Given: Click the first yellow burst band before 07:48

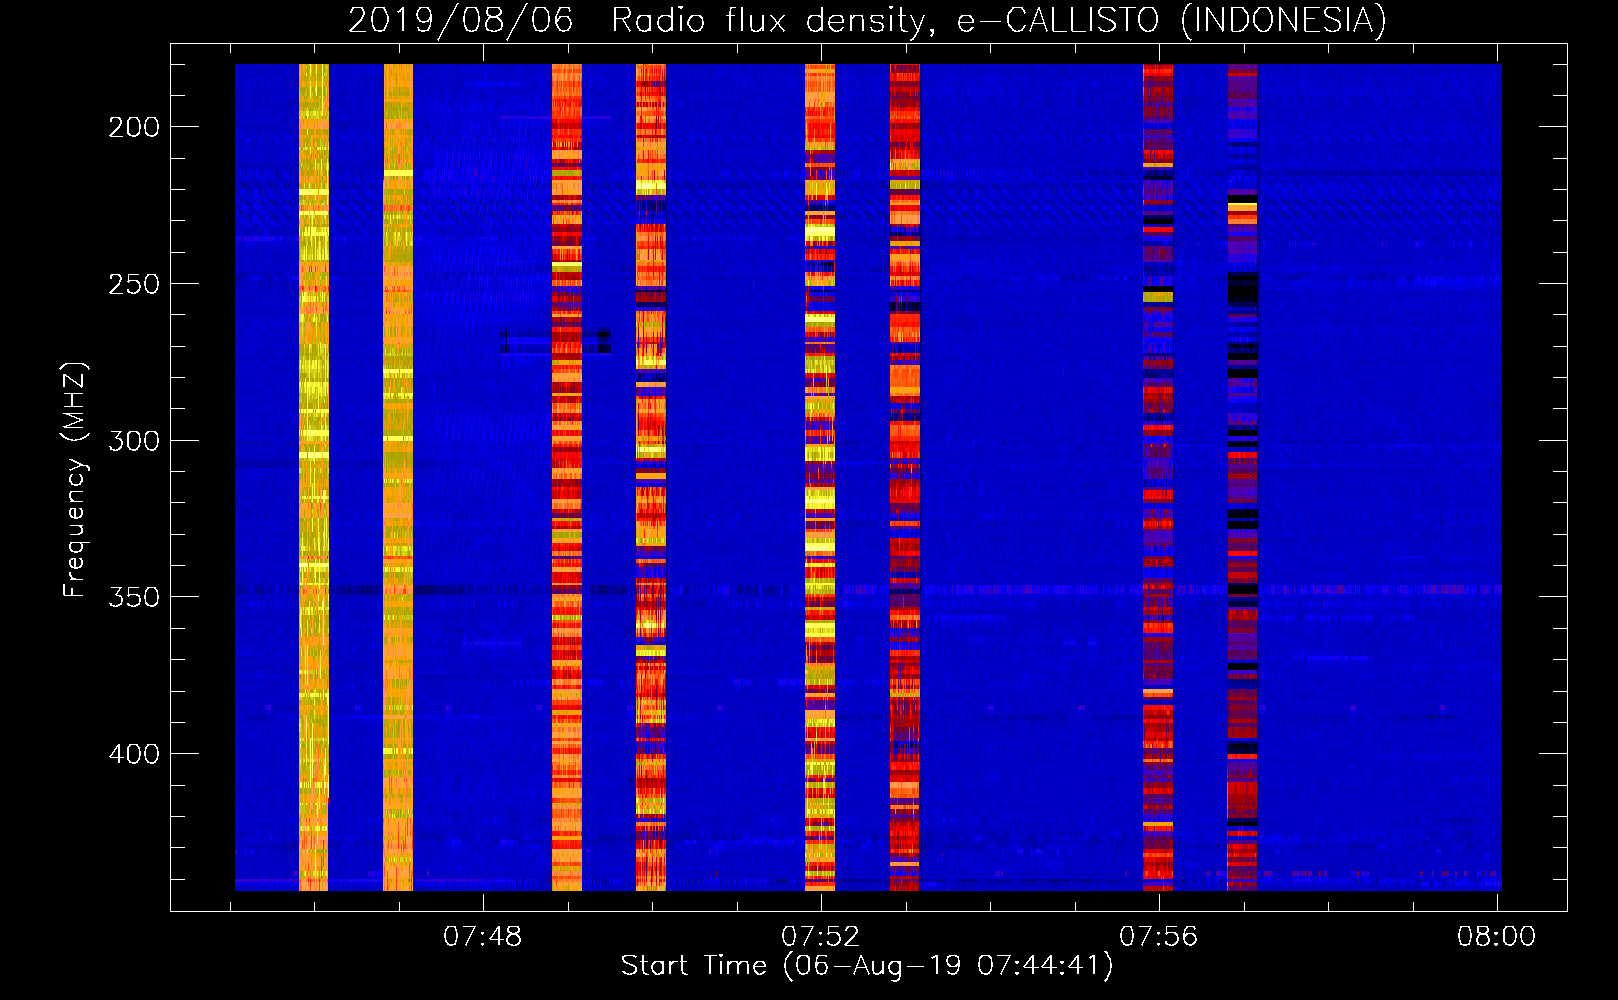Looking at the screenshot, I should point(314,477).
